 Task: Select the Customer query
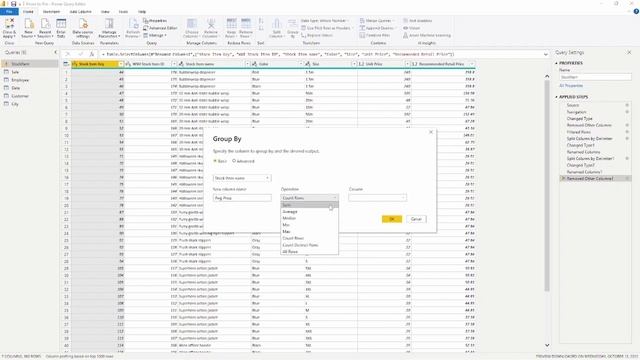point(20,96)
